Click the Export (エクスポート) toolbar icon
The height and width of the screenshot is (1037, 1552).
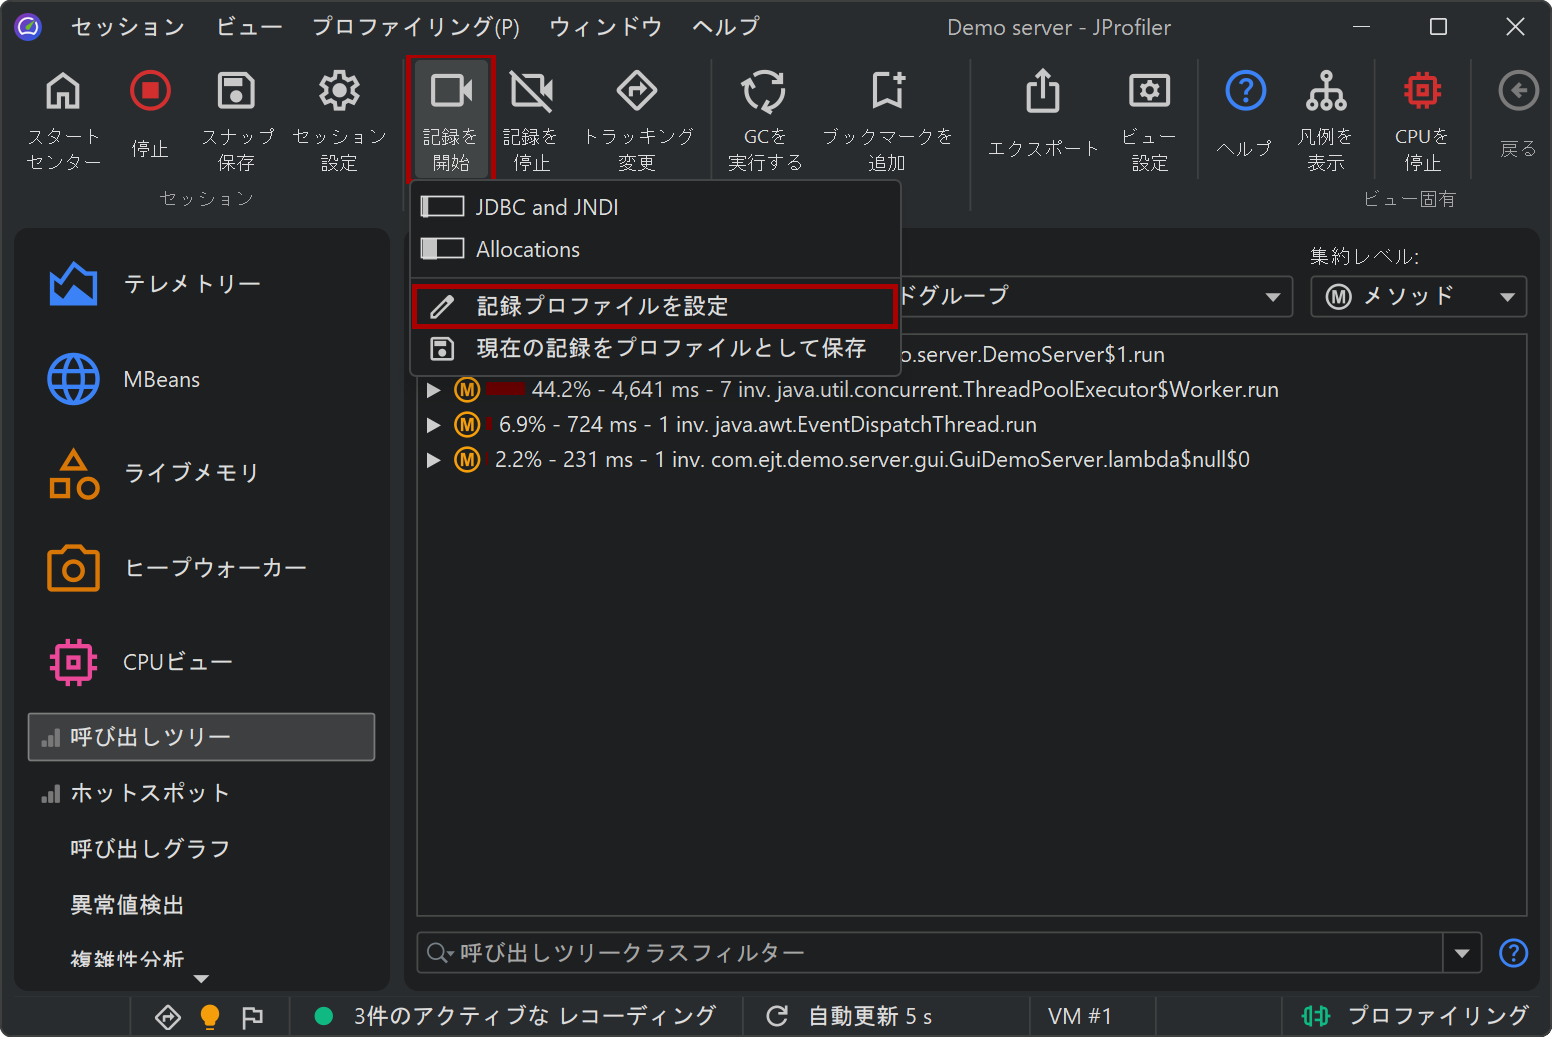click(1042, 93)
